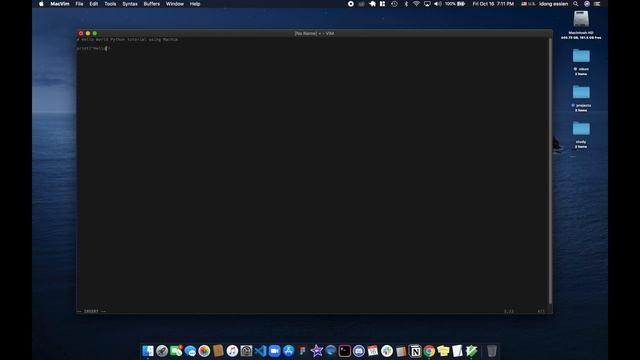This screenshot has height=360, width=640.
Task: Open FaceTime from the Dock
Action: pyautogui.click(x=176, y=351)
